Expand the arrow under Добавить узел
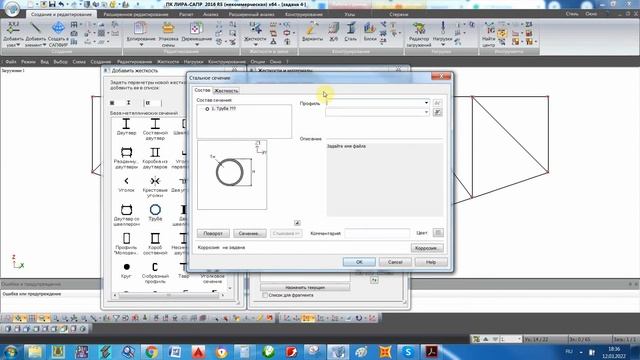 tap(18, 45)
